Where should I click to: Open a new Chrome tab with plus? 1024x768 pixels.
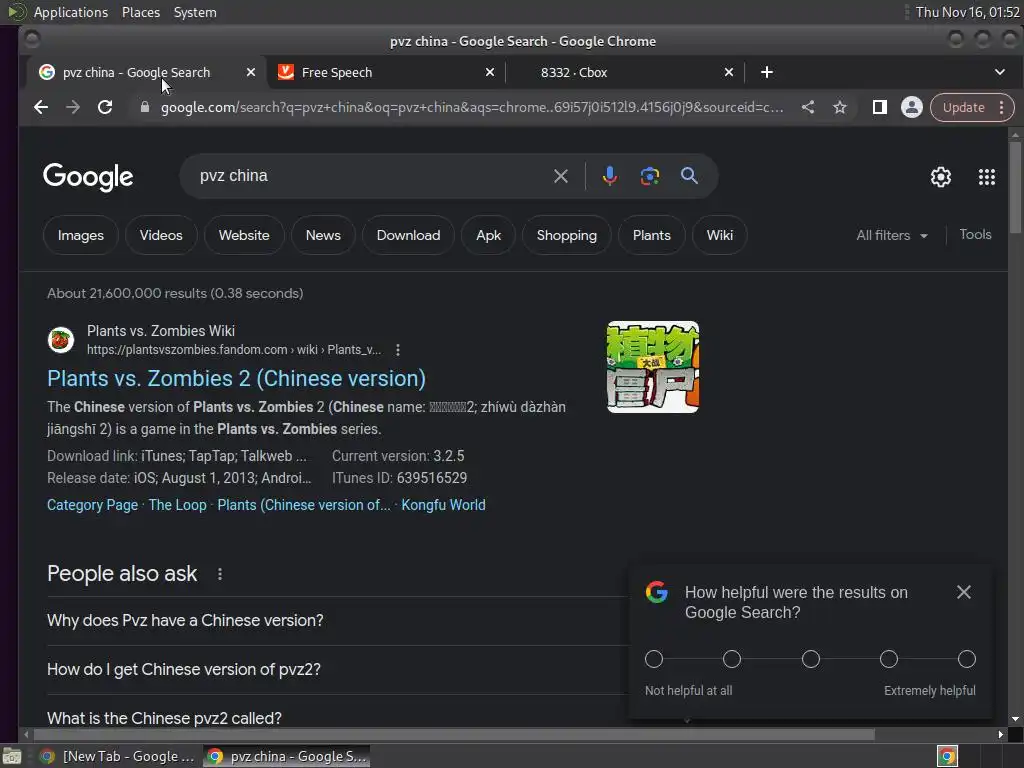[767, 72]
